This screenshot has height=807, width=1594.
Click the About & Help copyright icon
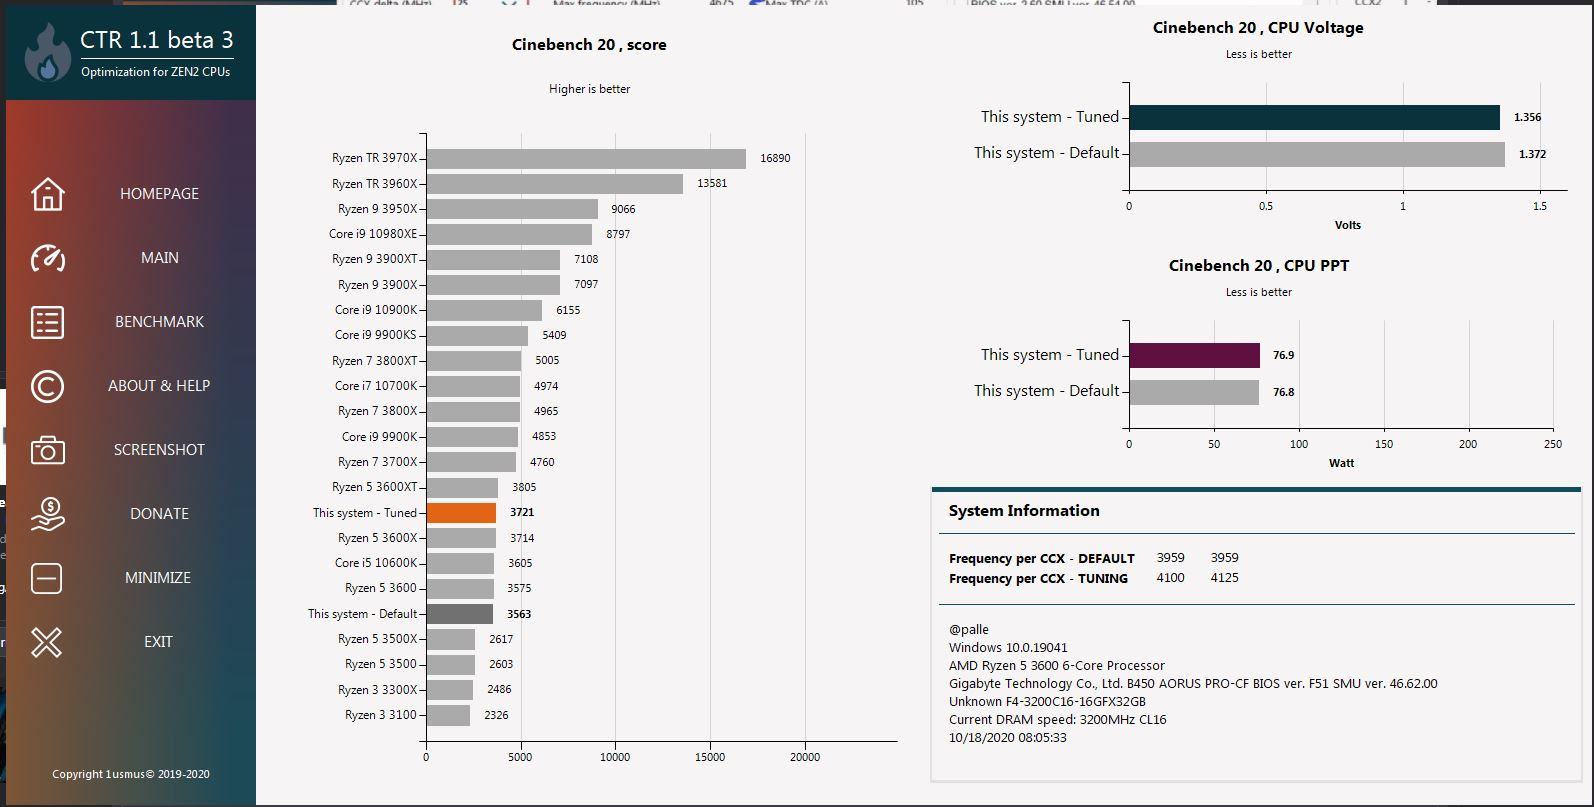click(47, 386)
